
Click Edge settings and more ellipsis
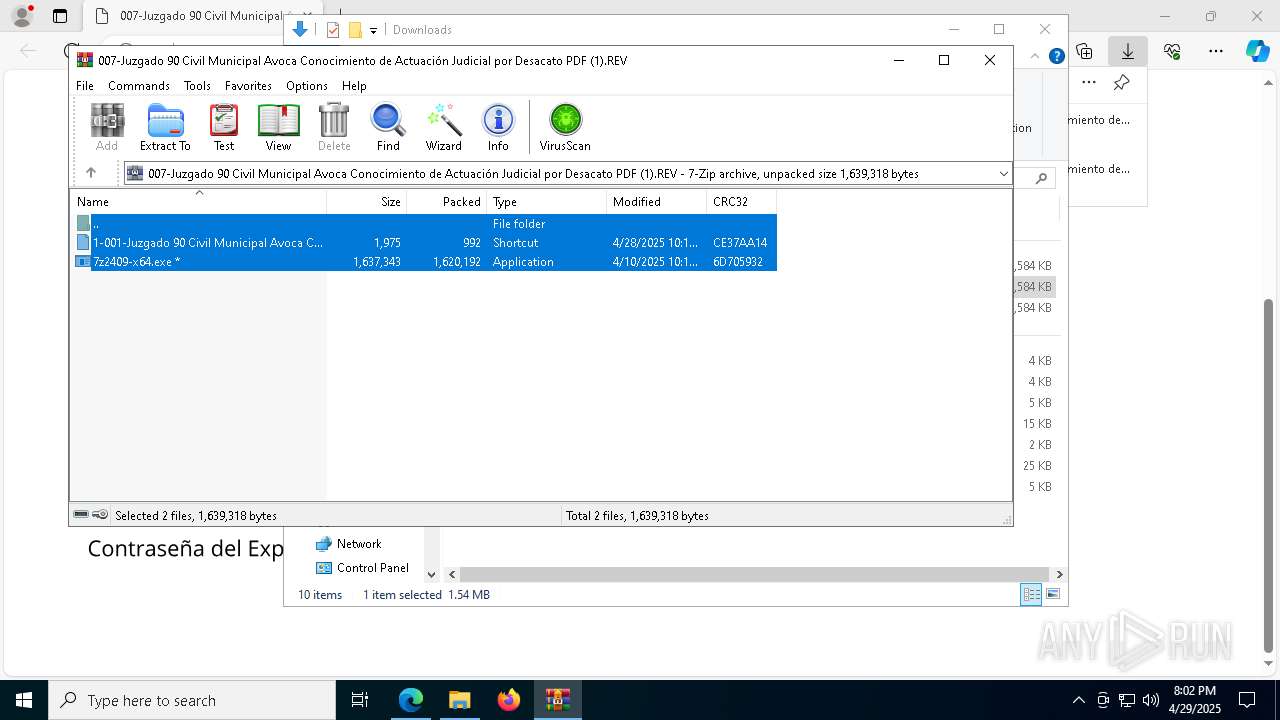pos(1216,50)
